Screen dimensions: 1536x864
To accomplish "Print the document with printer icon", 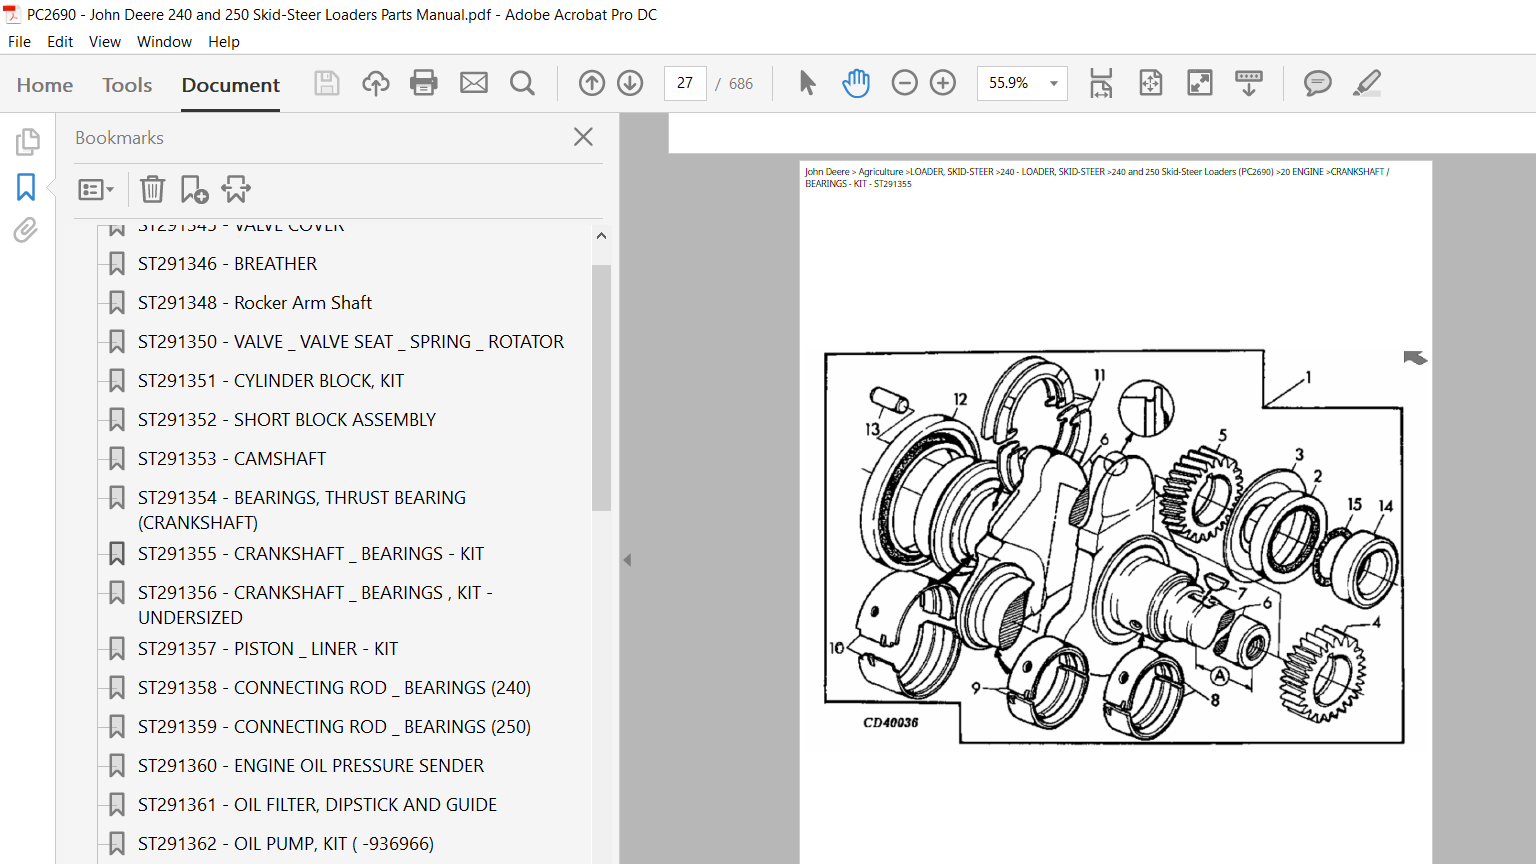I will click(424, 83).
